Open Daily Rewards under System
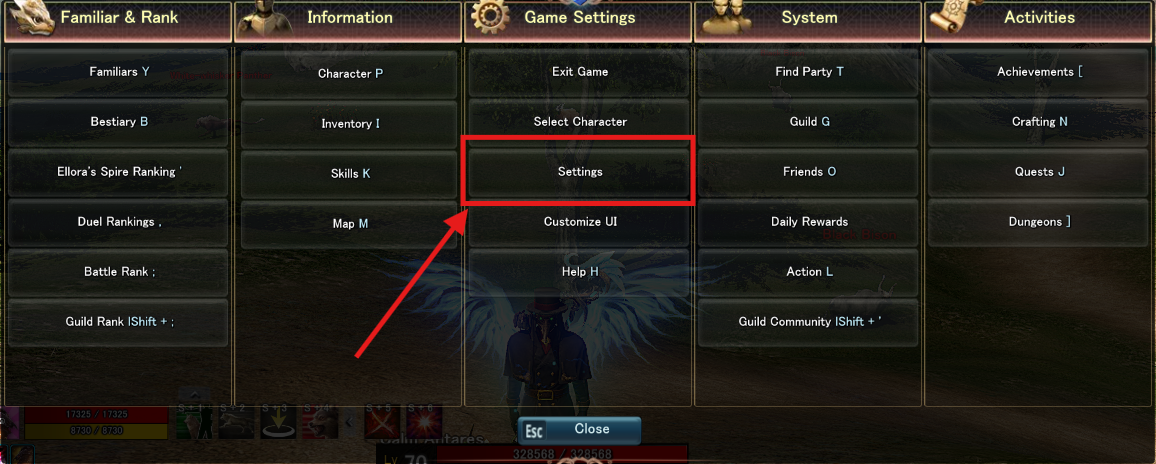The width and height of the screenshot is (1156, 464). pyautogui.click(x=809, y=221)
